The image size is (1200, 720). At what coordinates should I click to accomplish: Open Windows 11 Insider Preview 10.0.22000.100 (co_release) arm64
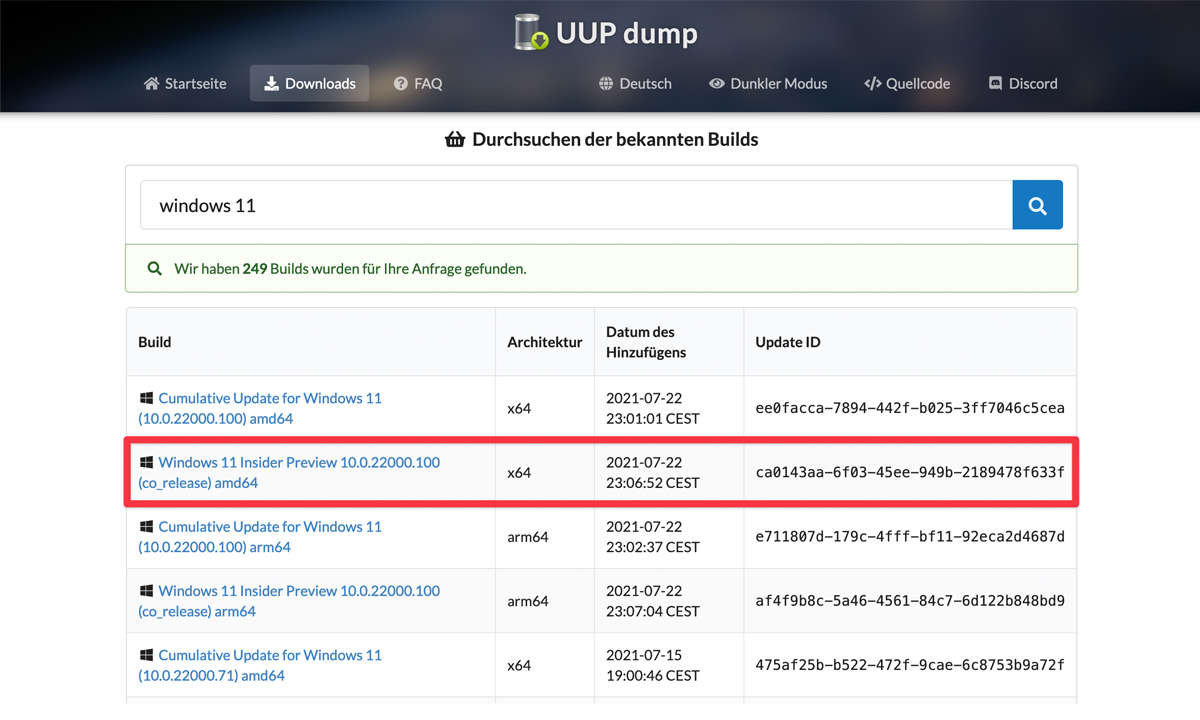pyautogui.click(x=289, y=600)
